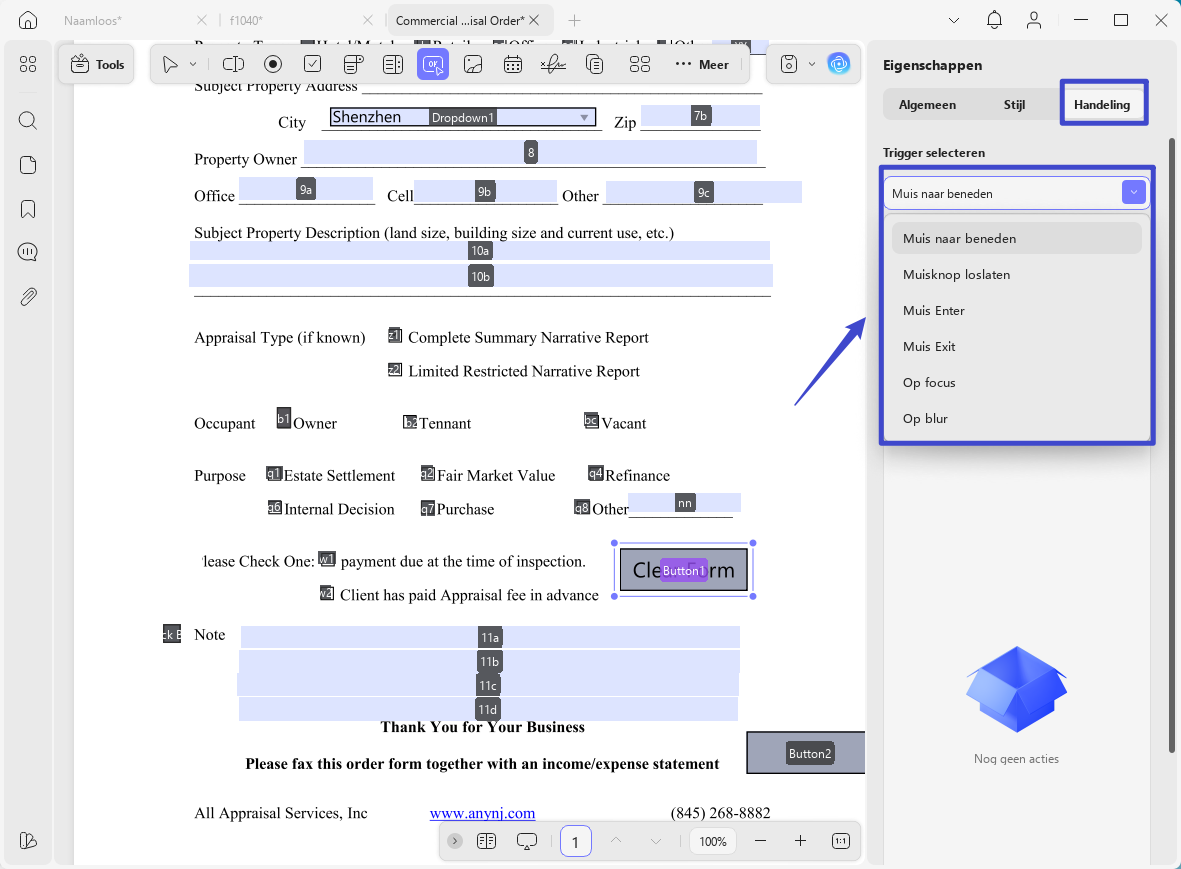1181x869 pixels.
Task: Switch to the f1040* tab
Action: 246,20
